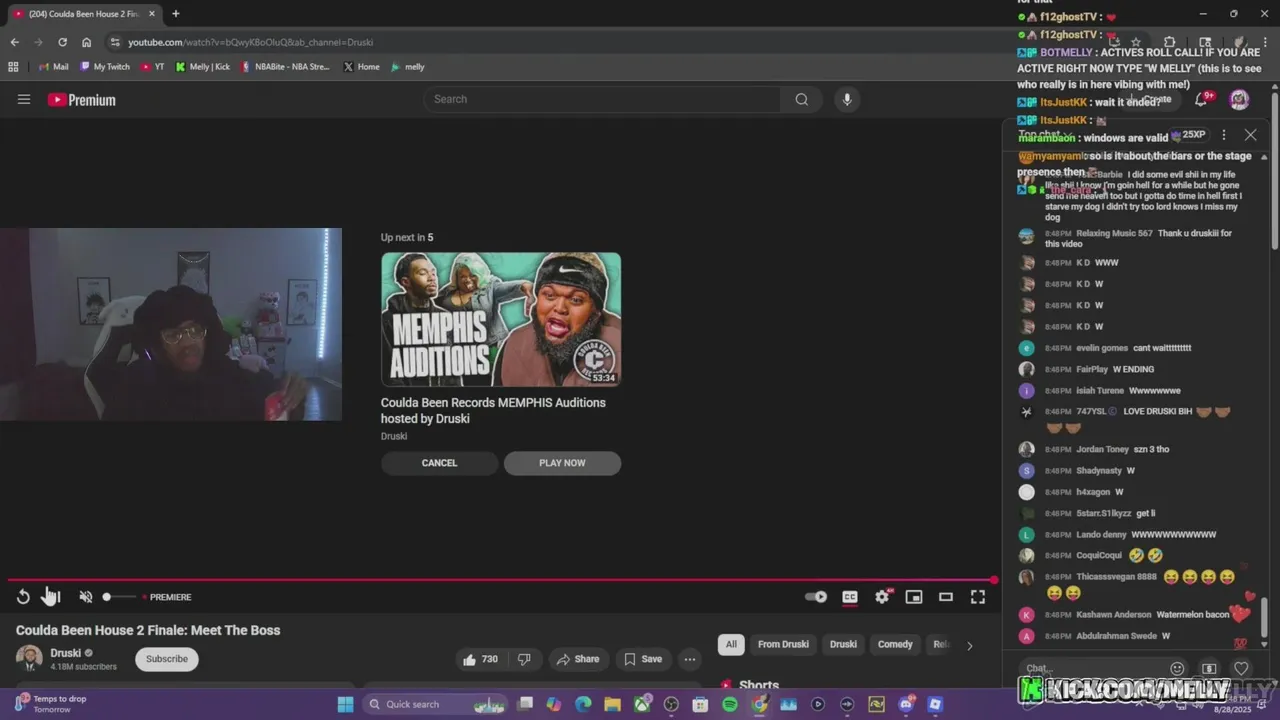Viewport: 1280px width, 720px height.
Task: Open the weather widget Temps to drop
Action: click(x=52, y=704)
